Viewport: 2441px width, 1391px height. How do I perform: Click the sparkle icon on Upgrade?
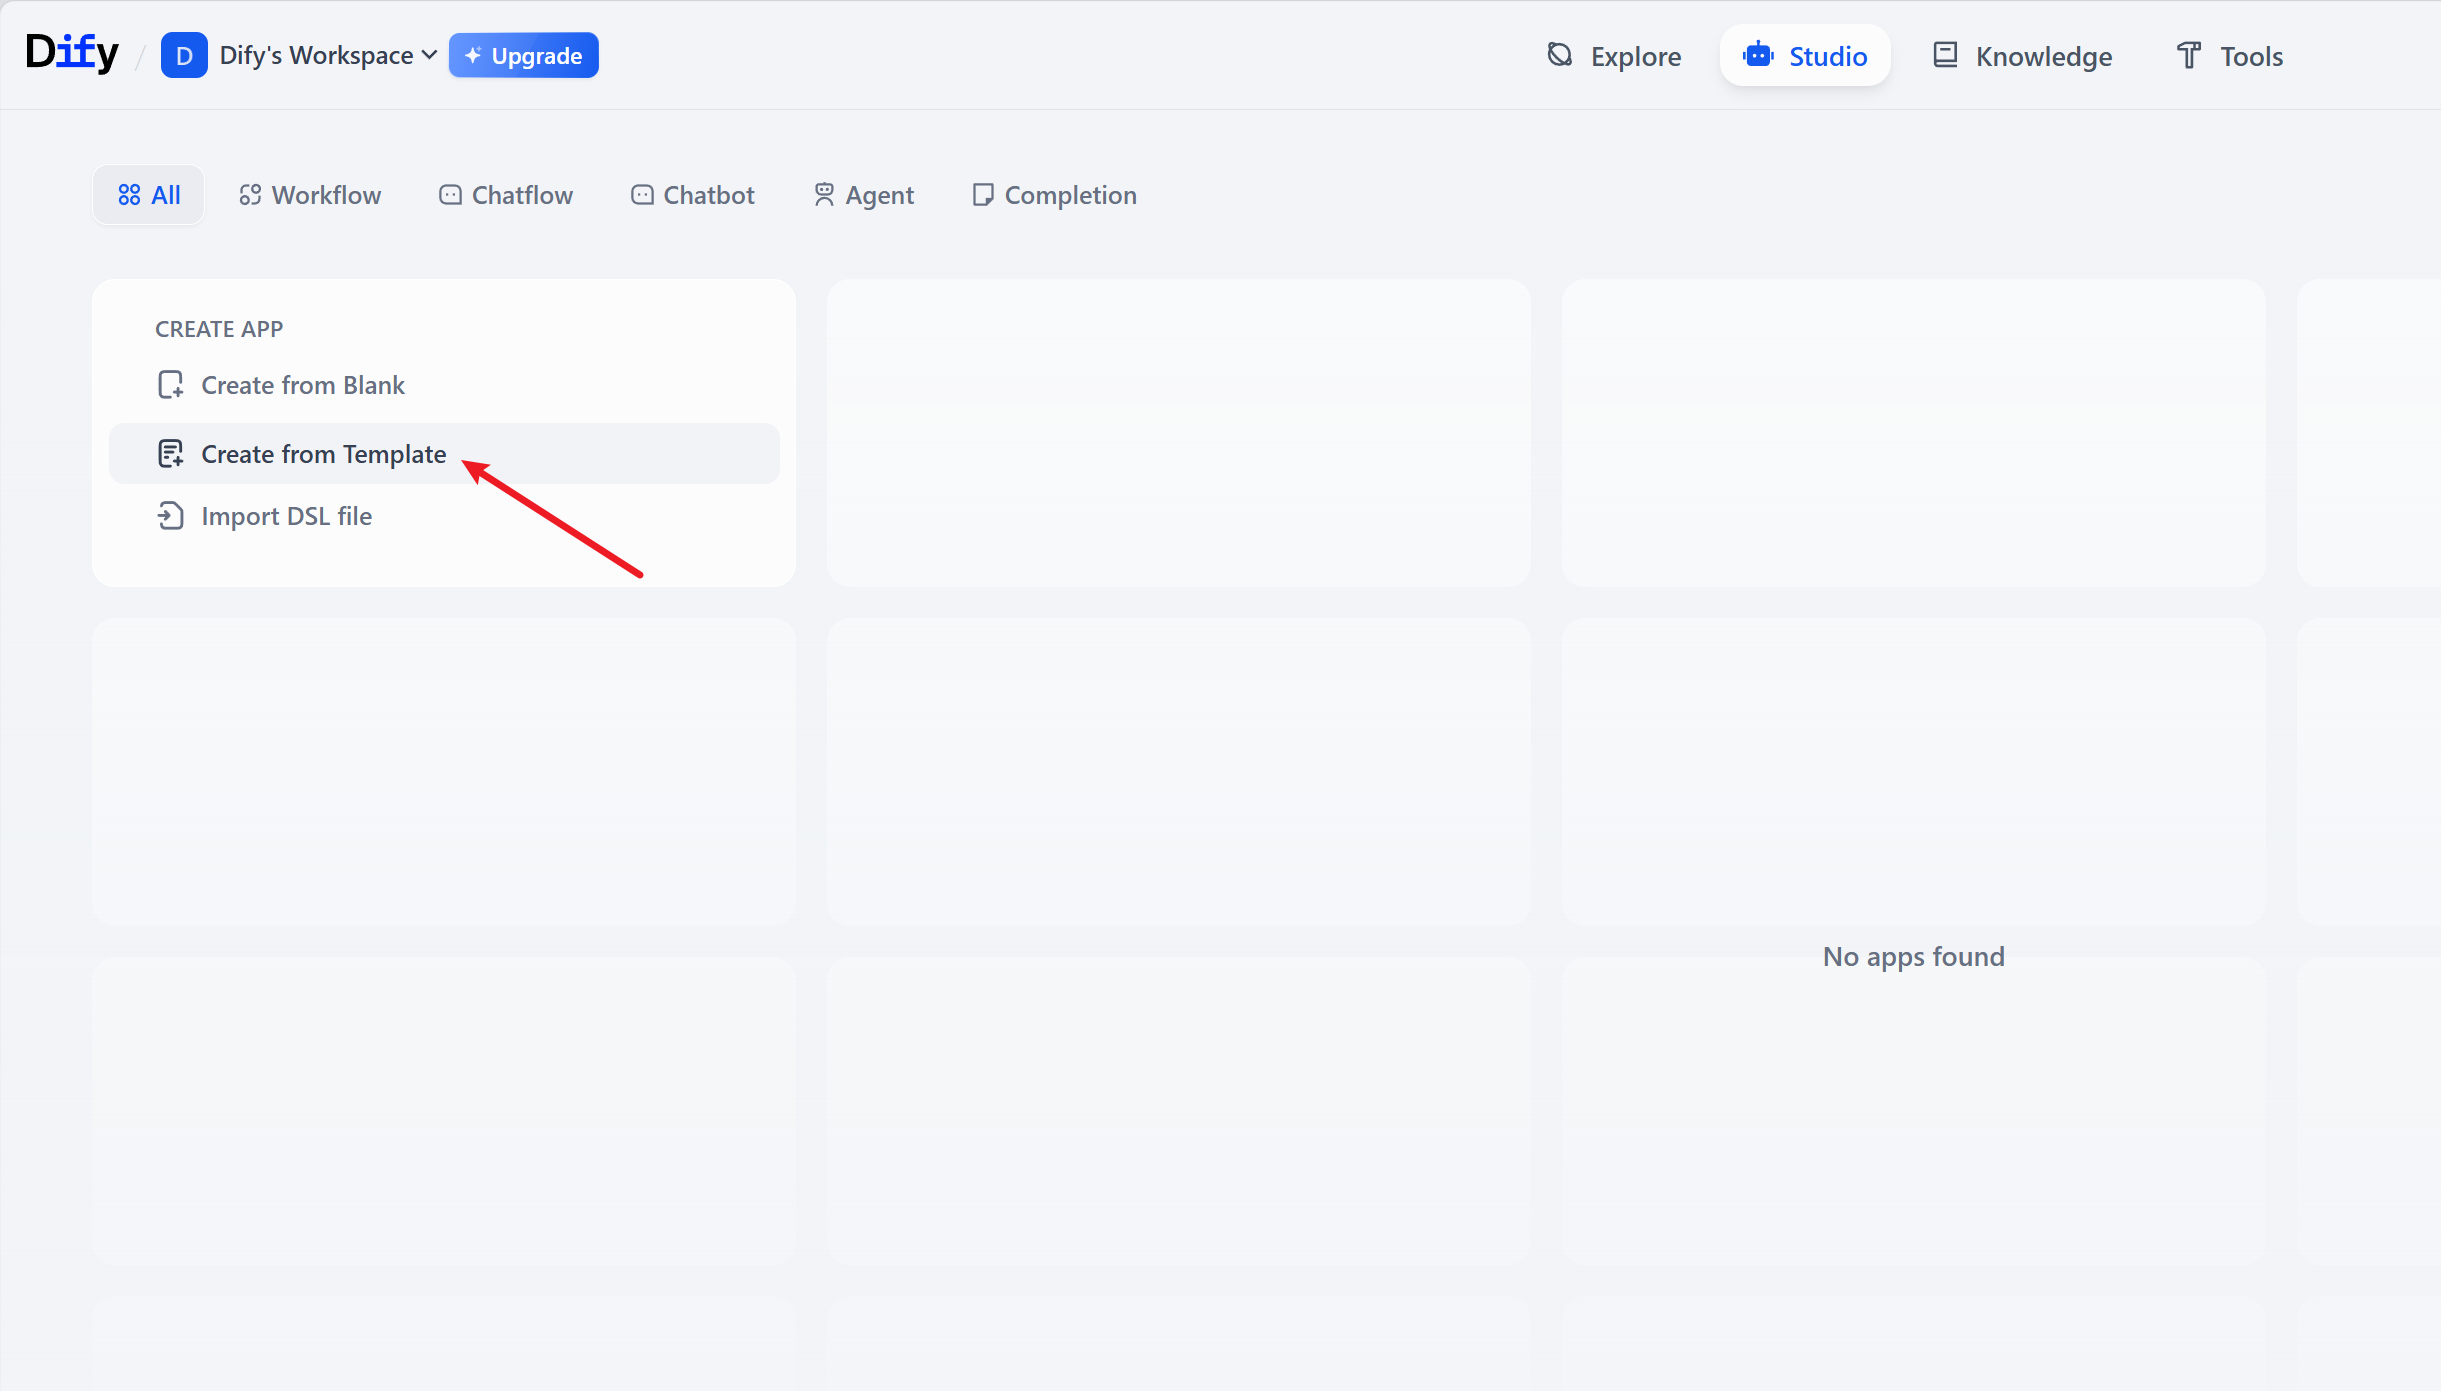coord(473,55)
